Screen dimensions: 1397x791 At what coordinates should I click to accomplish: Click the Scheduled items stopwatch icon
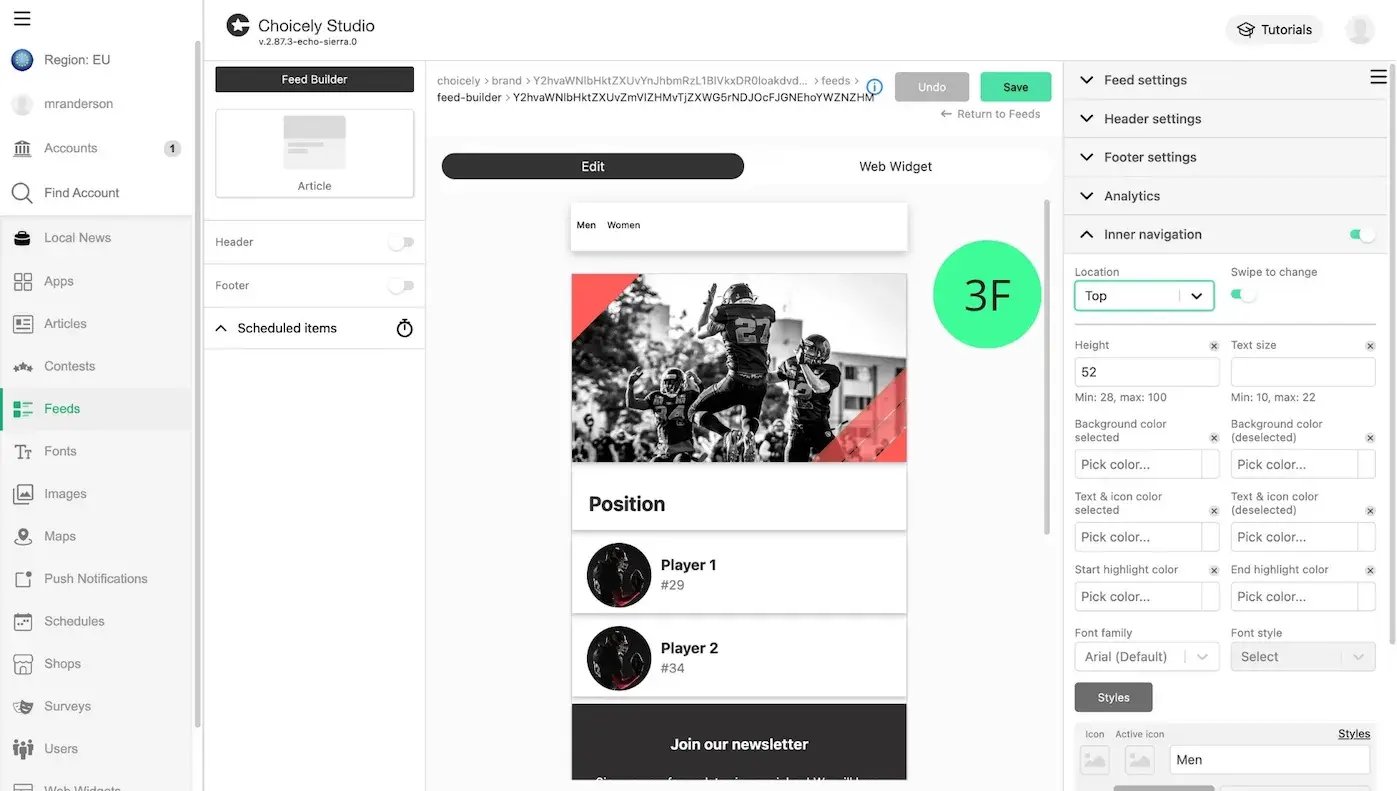pyautogui.click(x=404, y=328)
